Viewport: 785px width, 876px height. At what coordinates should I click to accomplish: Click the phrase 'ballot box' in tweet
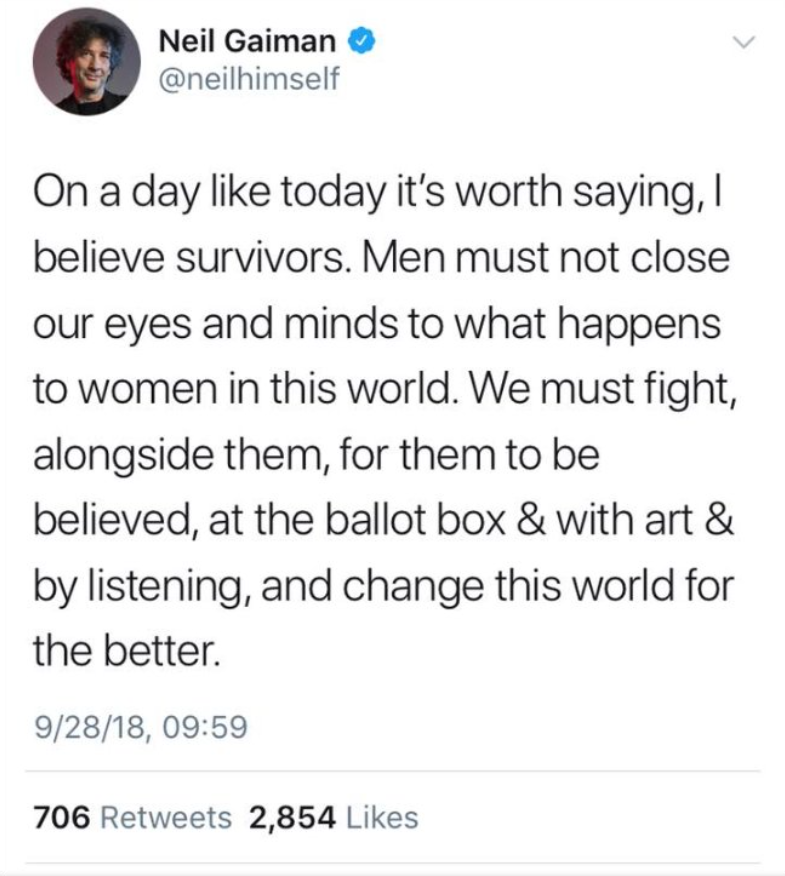tap(415, 520)
